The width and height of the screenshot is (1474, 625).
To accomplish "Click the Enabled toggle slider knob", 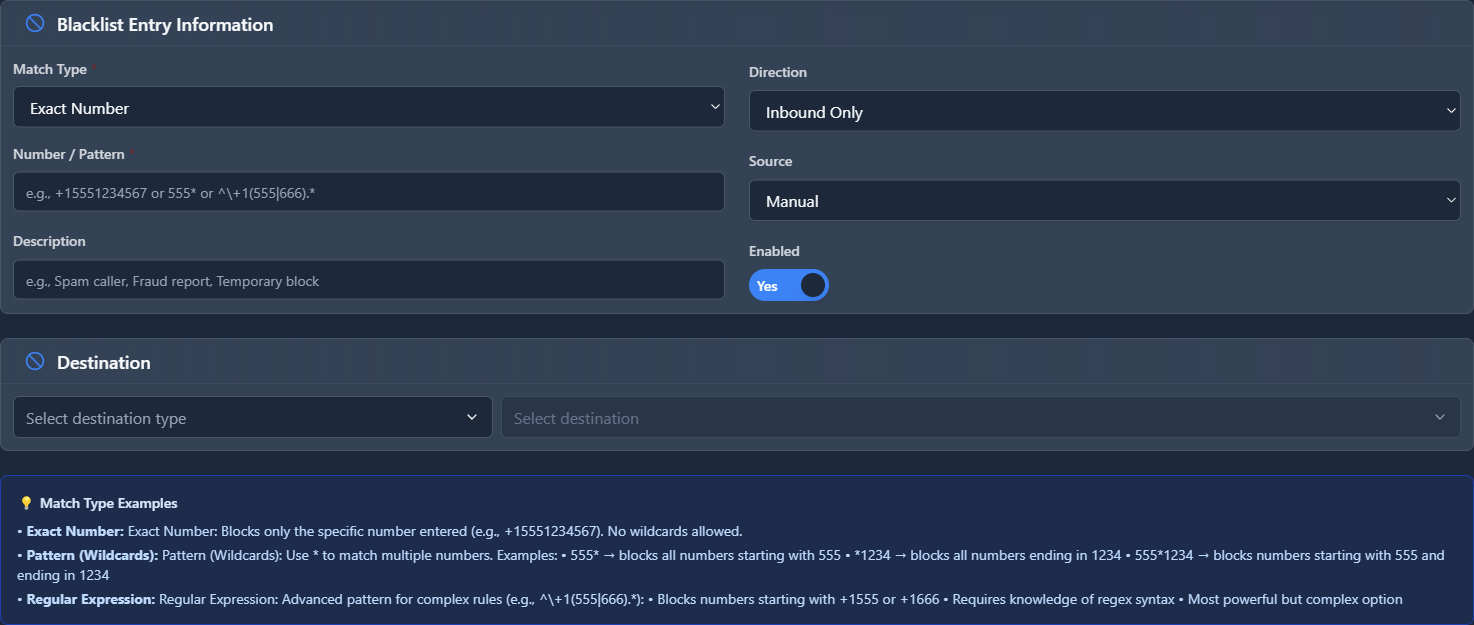I will 814,285.
